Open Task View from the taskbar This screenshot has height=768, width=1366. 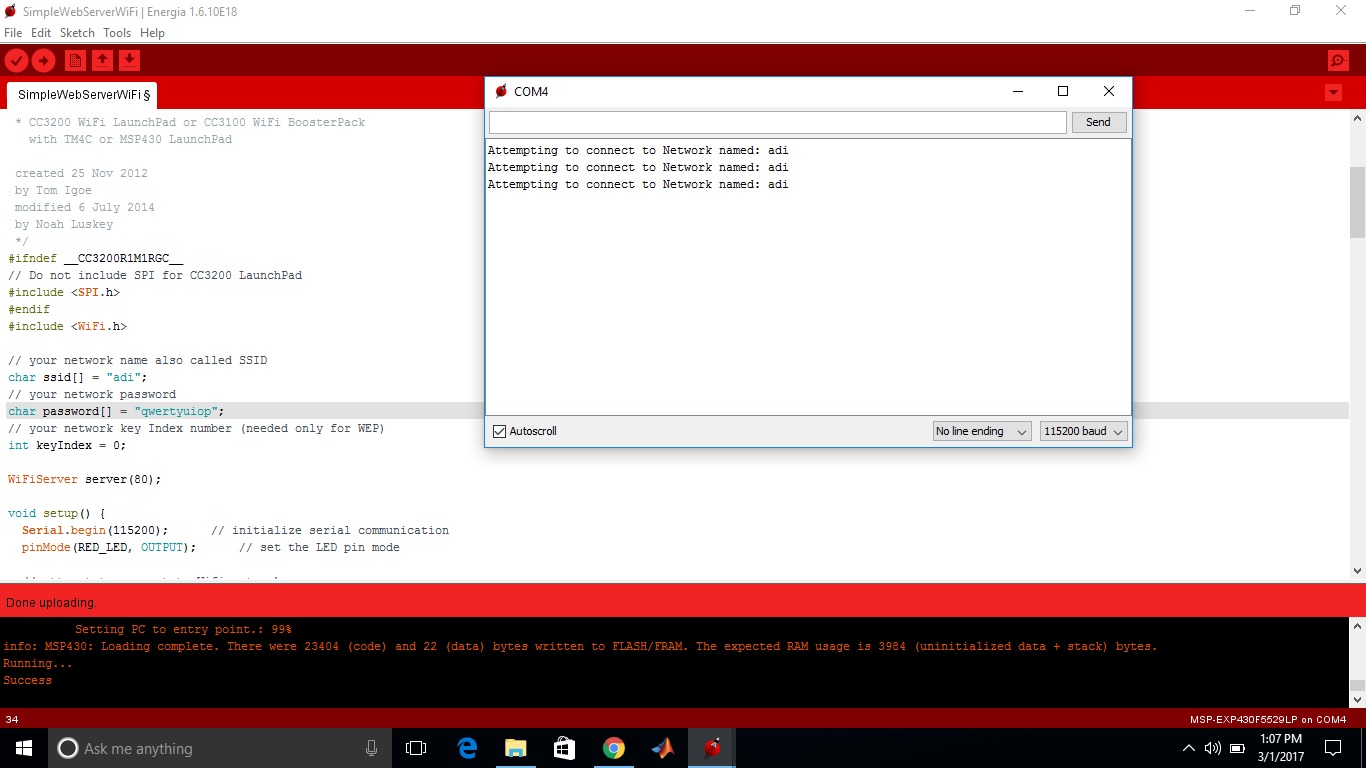coord(416,748)
